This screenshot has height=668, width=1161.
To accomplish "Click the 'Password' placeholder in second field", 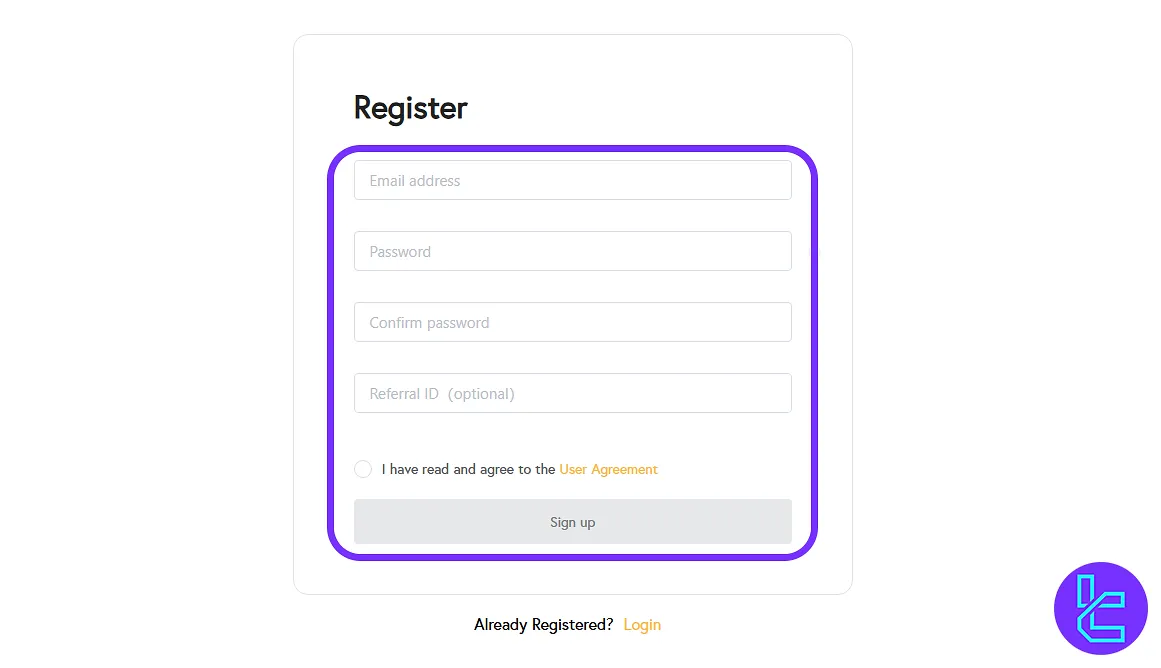I will (400, 252).
